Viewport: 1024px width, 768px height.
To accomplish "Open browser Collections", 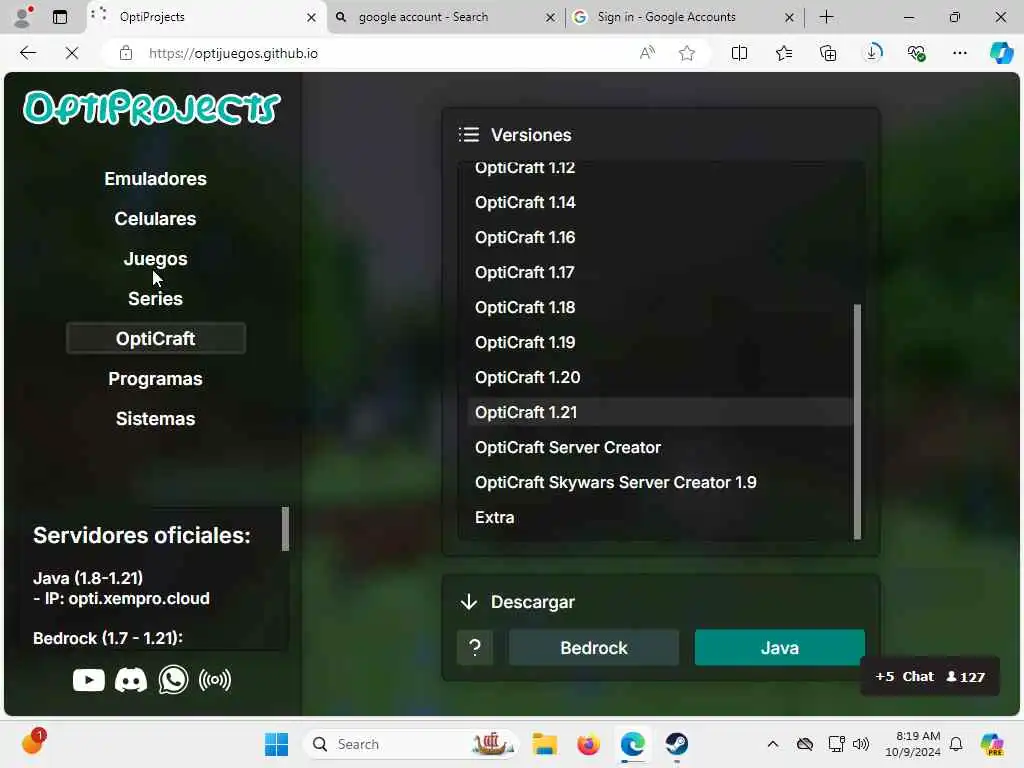I will pyautogui.click(x=828, y=53).
